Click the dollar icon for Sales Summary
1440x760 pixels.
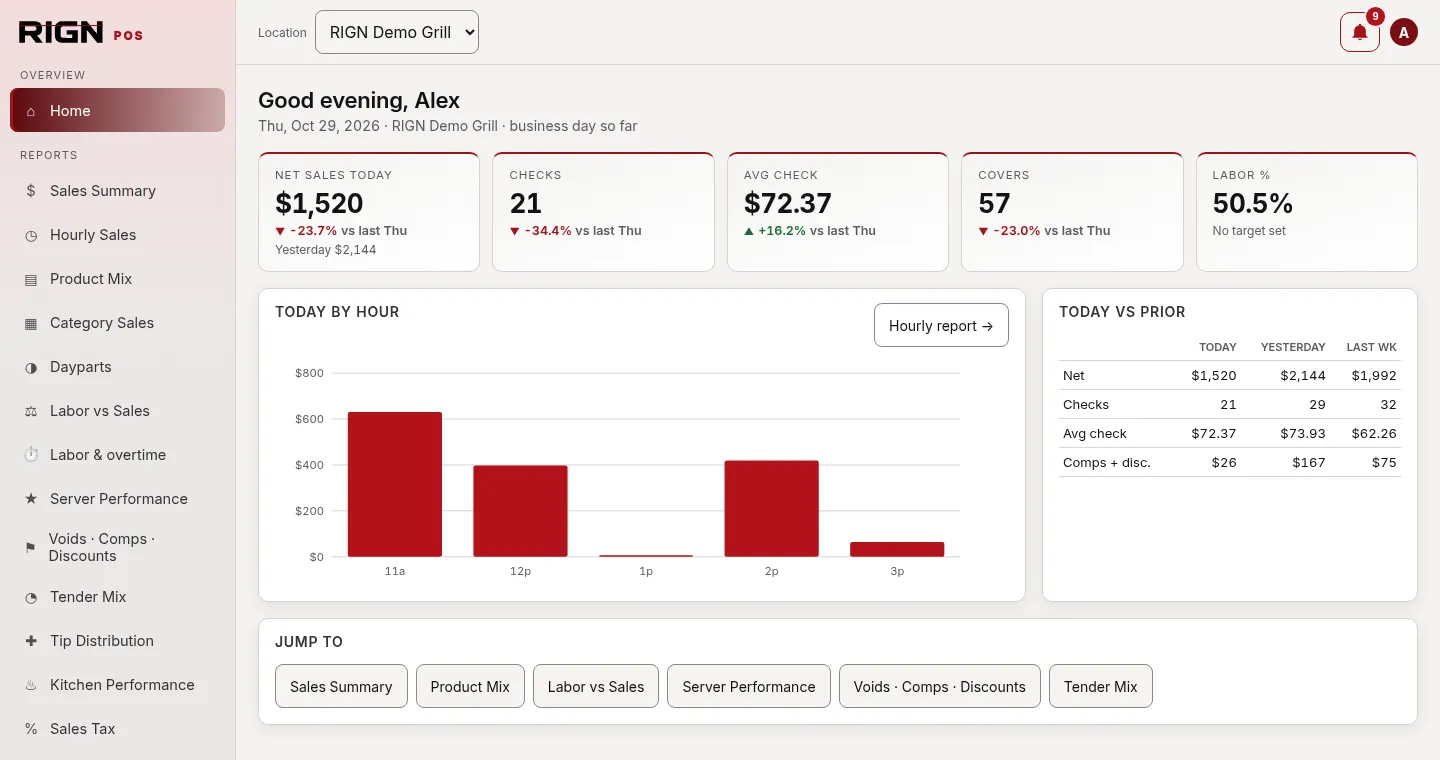pyautogui.click(x=31, y=191)
